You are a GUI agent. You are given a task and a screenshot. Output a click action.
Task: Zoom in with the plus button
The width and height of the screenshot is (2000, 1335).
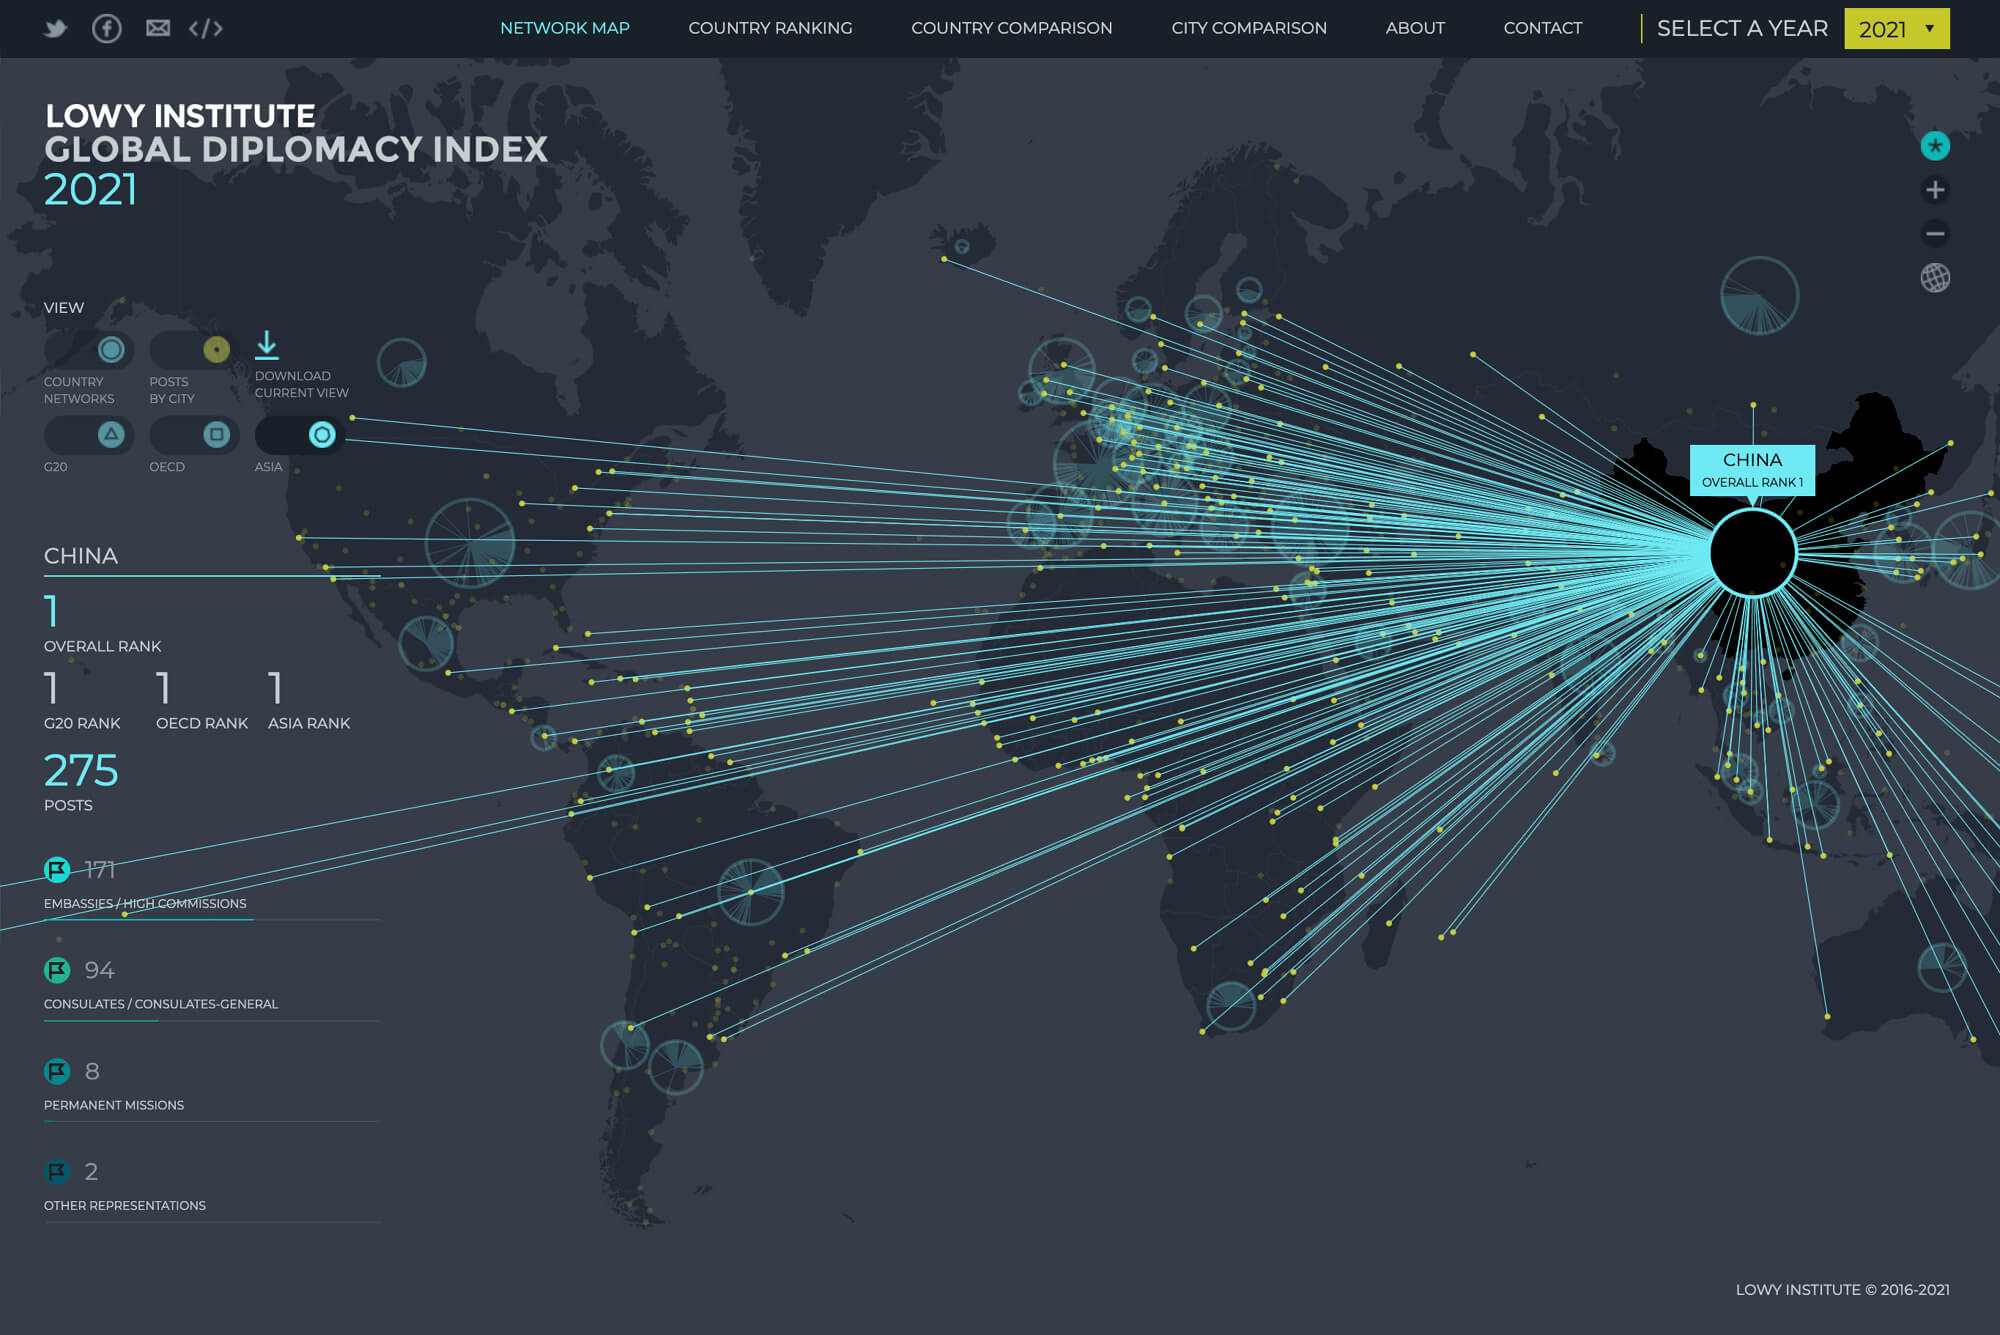pos(1935,190)
